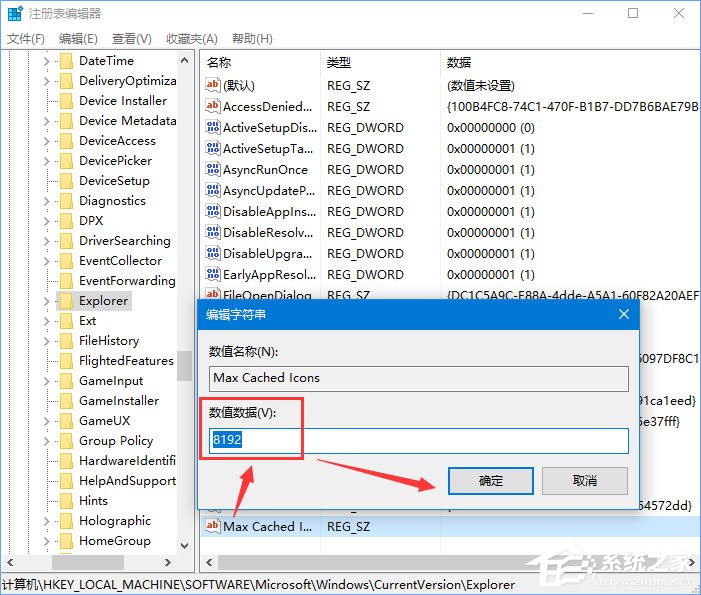The width and height of the screenshot is (701, 595).
Task: Click tree pane scroll down arrow
Action: pyautogui.click(x=184, y=545)
